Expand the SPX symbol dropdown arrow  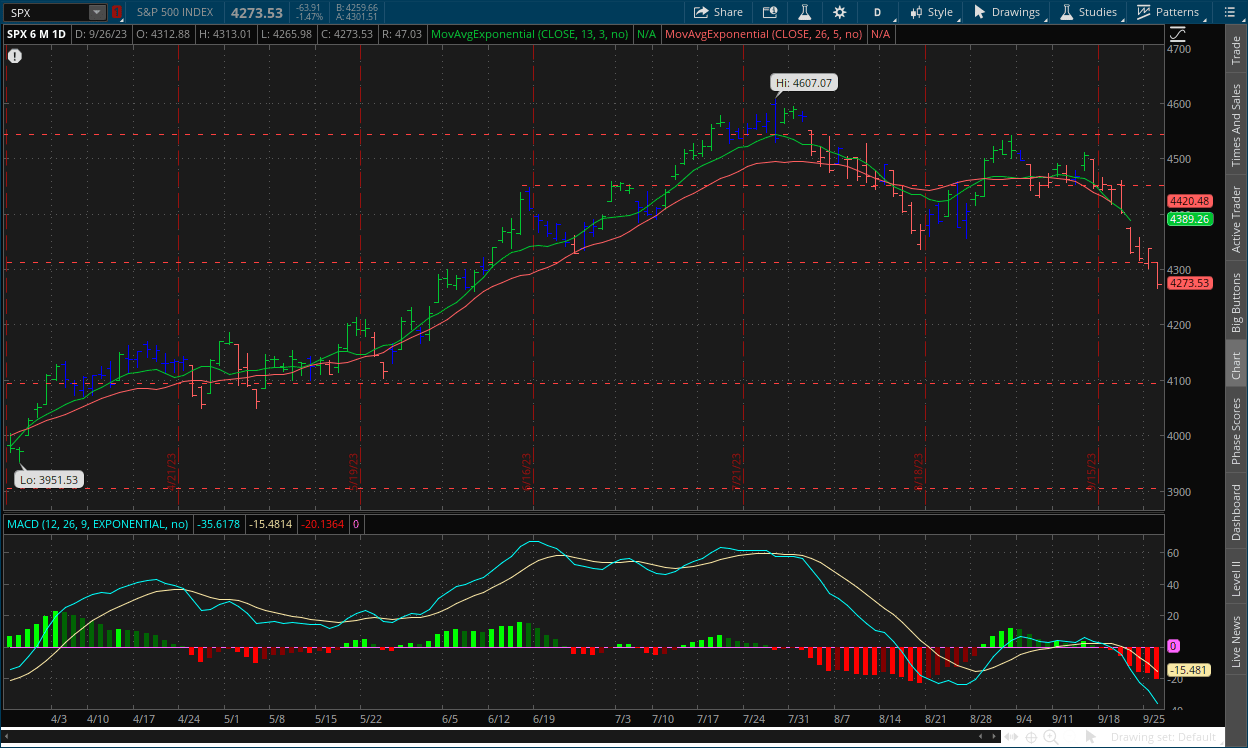point(96,12)
